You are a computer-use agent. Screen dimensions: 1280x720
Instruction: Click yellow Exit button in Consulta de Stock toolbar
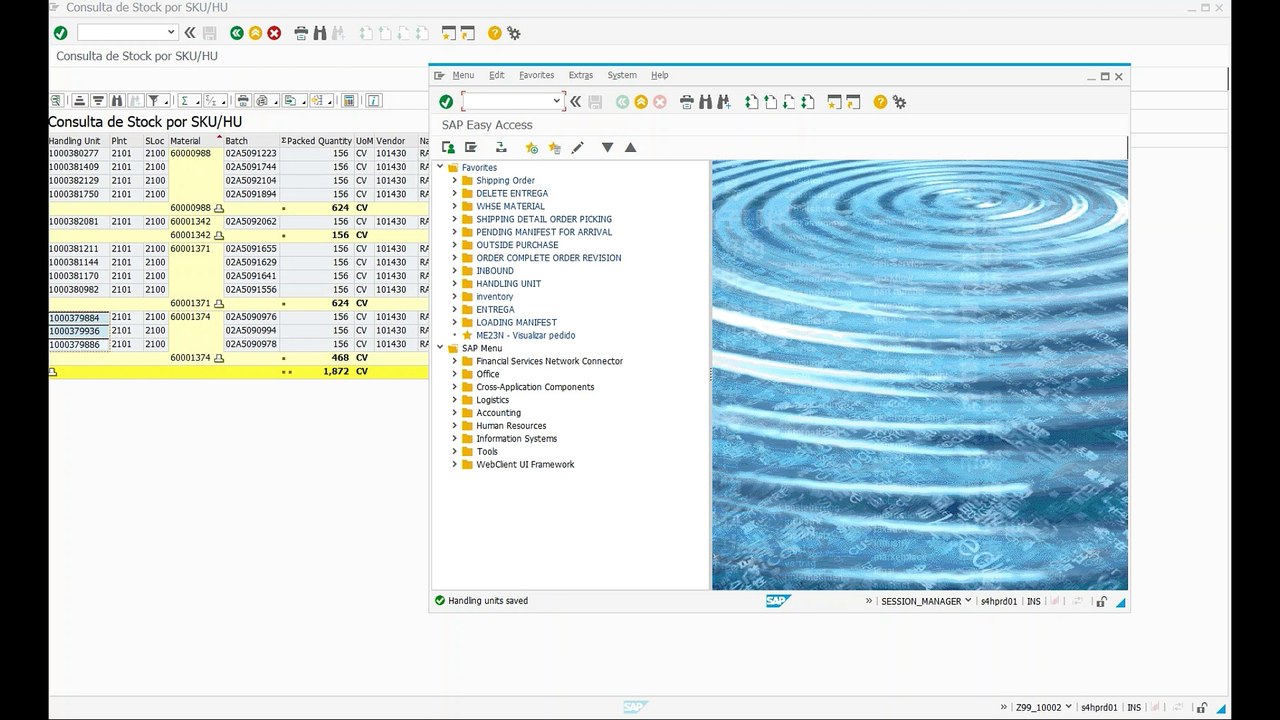(x=256, y=33)
